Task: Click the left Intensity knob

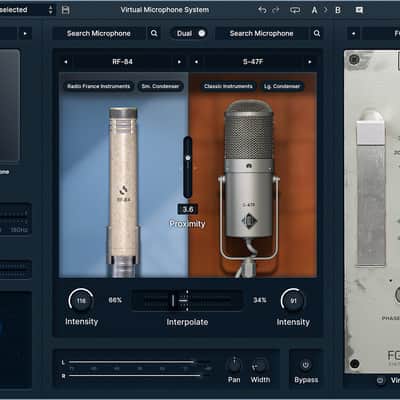Action: coord(81,301)
